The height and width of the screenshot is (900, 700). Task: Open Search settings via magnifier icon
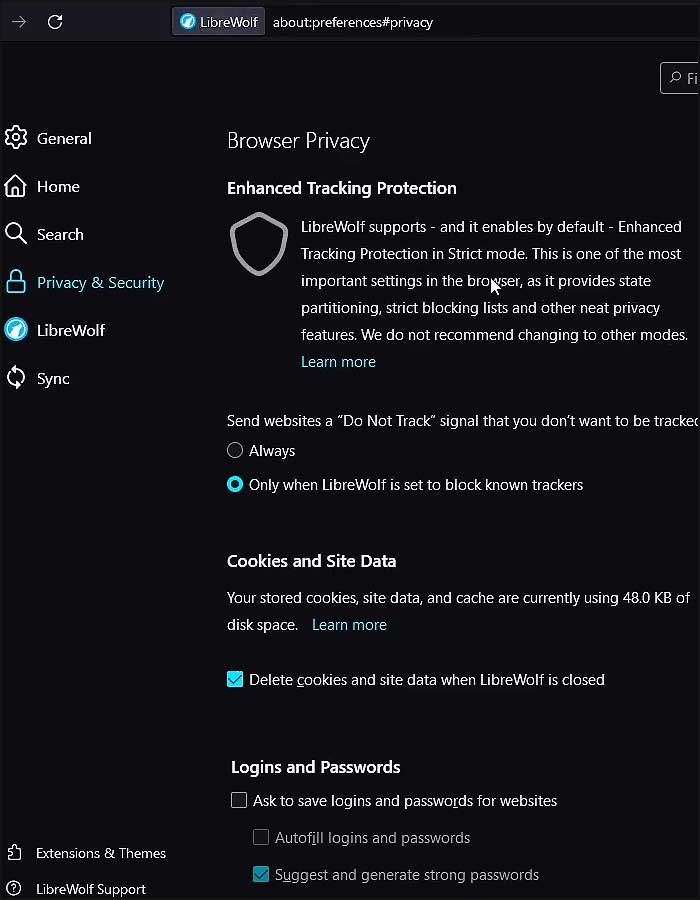click(x=15, y=234)
